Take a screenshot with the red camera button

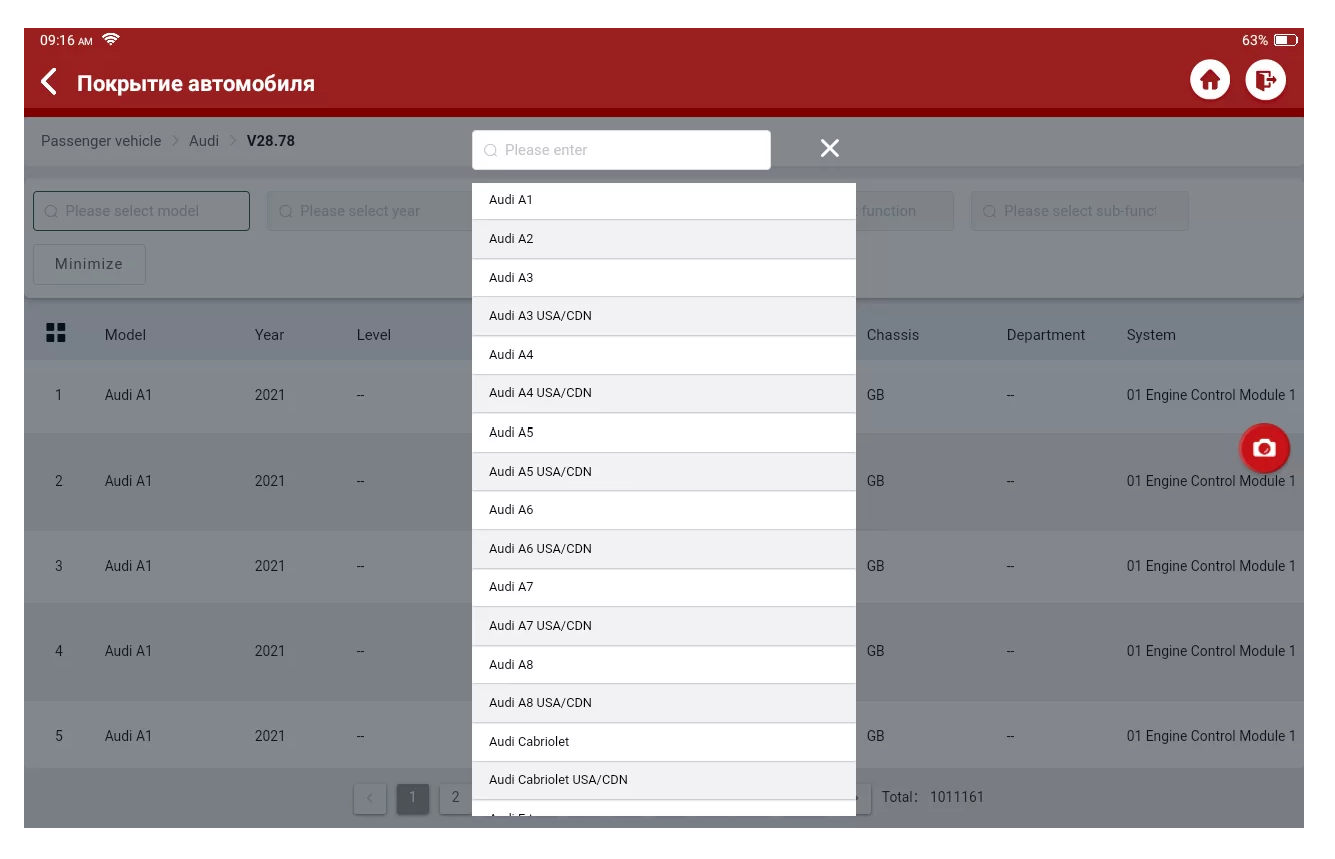(x=1265, y=448)
